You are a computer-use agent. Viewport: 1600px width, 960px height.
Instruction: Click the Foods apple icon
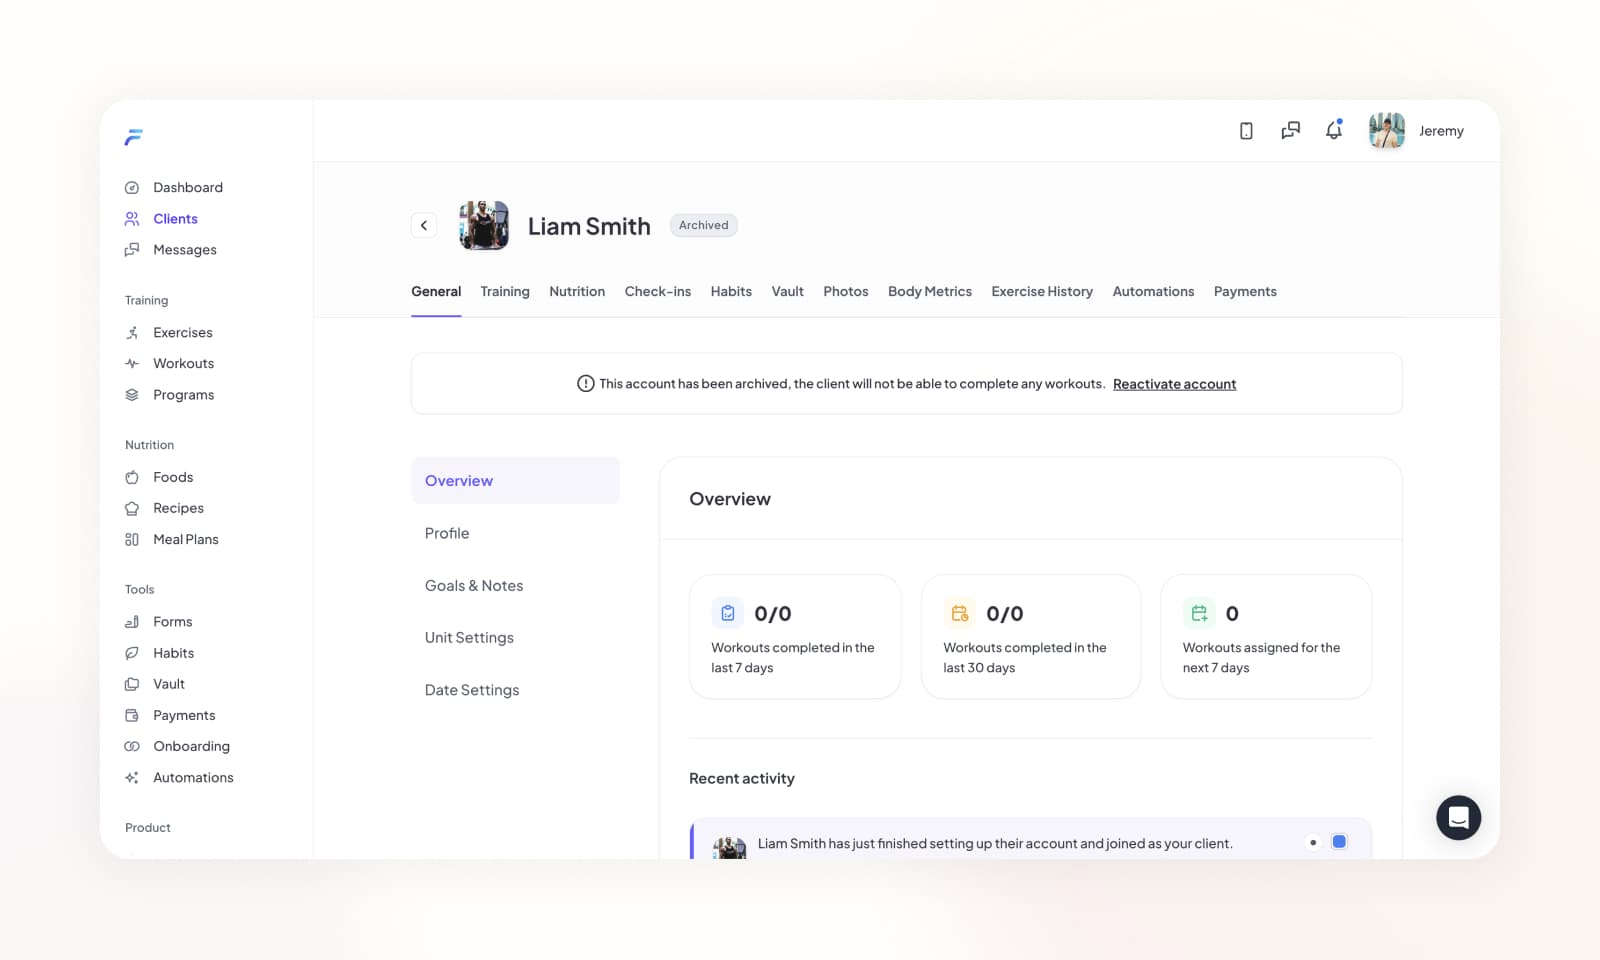[132, 478]
